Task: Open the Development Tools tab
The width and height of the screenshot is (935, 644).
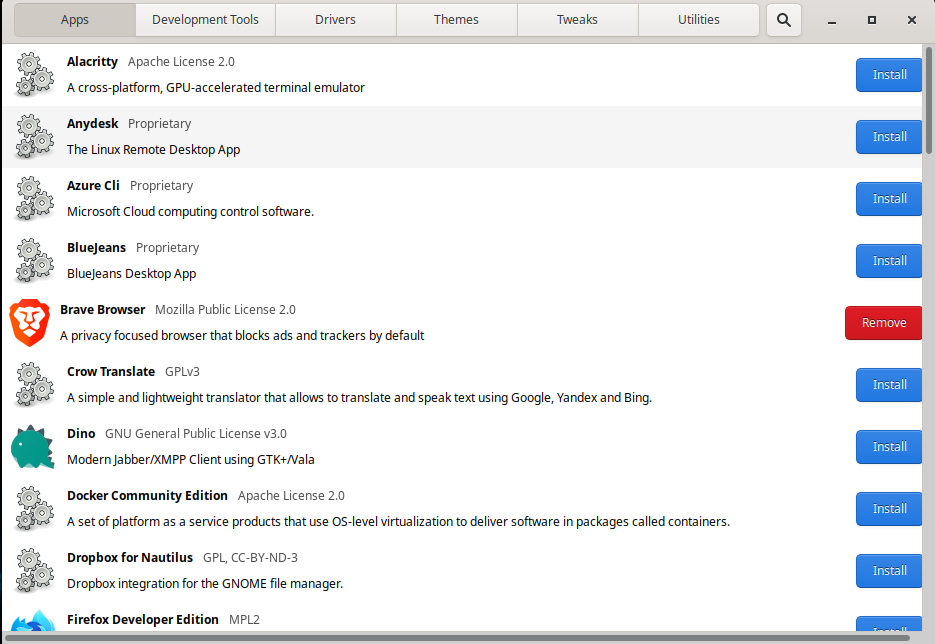Action: [x=205, y=20]
